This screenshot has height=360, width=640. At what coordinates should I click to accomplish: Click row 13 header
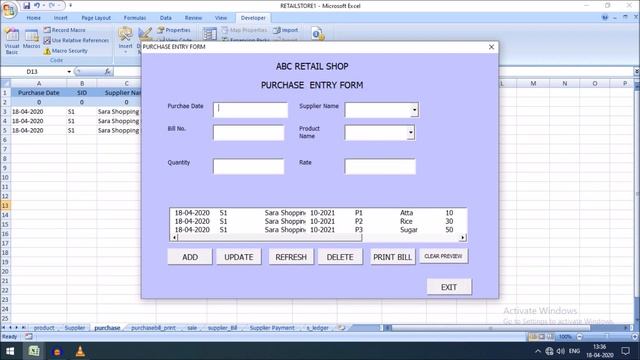(x=5, y=205)
